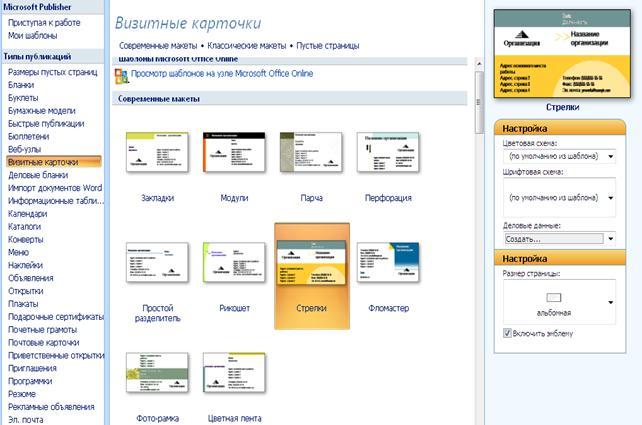Open Мои шаблоны in sidebar

(32, 36)
